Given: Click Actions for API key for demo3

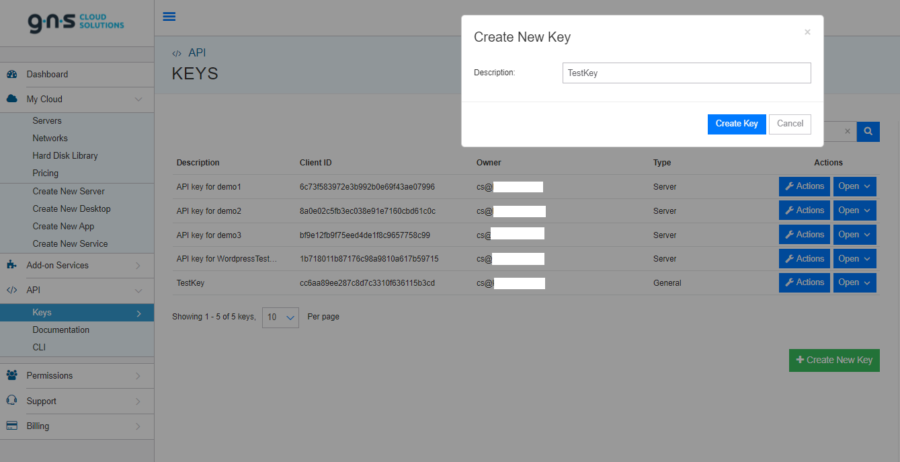Looking at the screenshot, I should point(804,234).
